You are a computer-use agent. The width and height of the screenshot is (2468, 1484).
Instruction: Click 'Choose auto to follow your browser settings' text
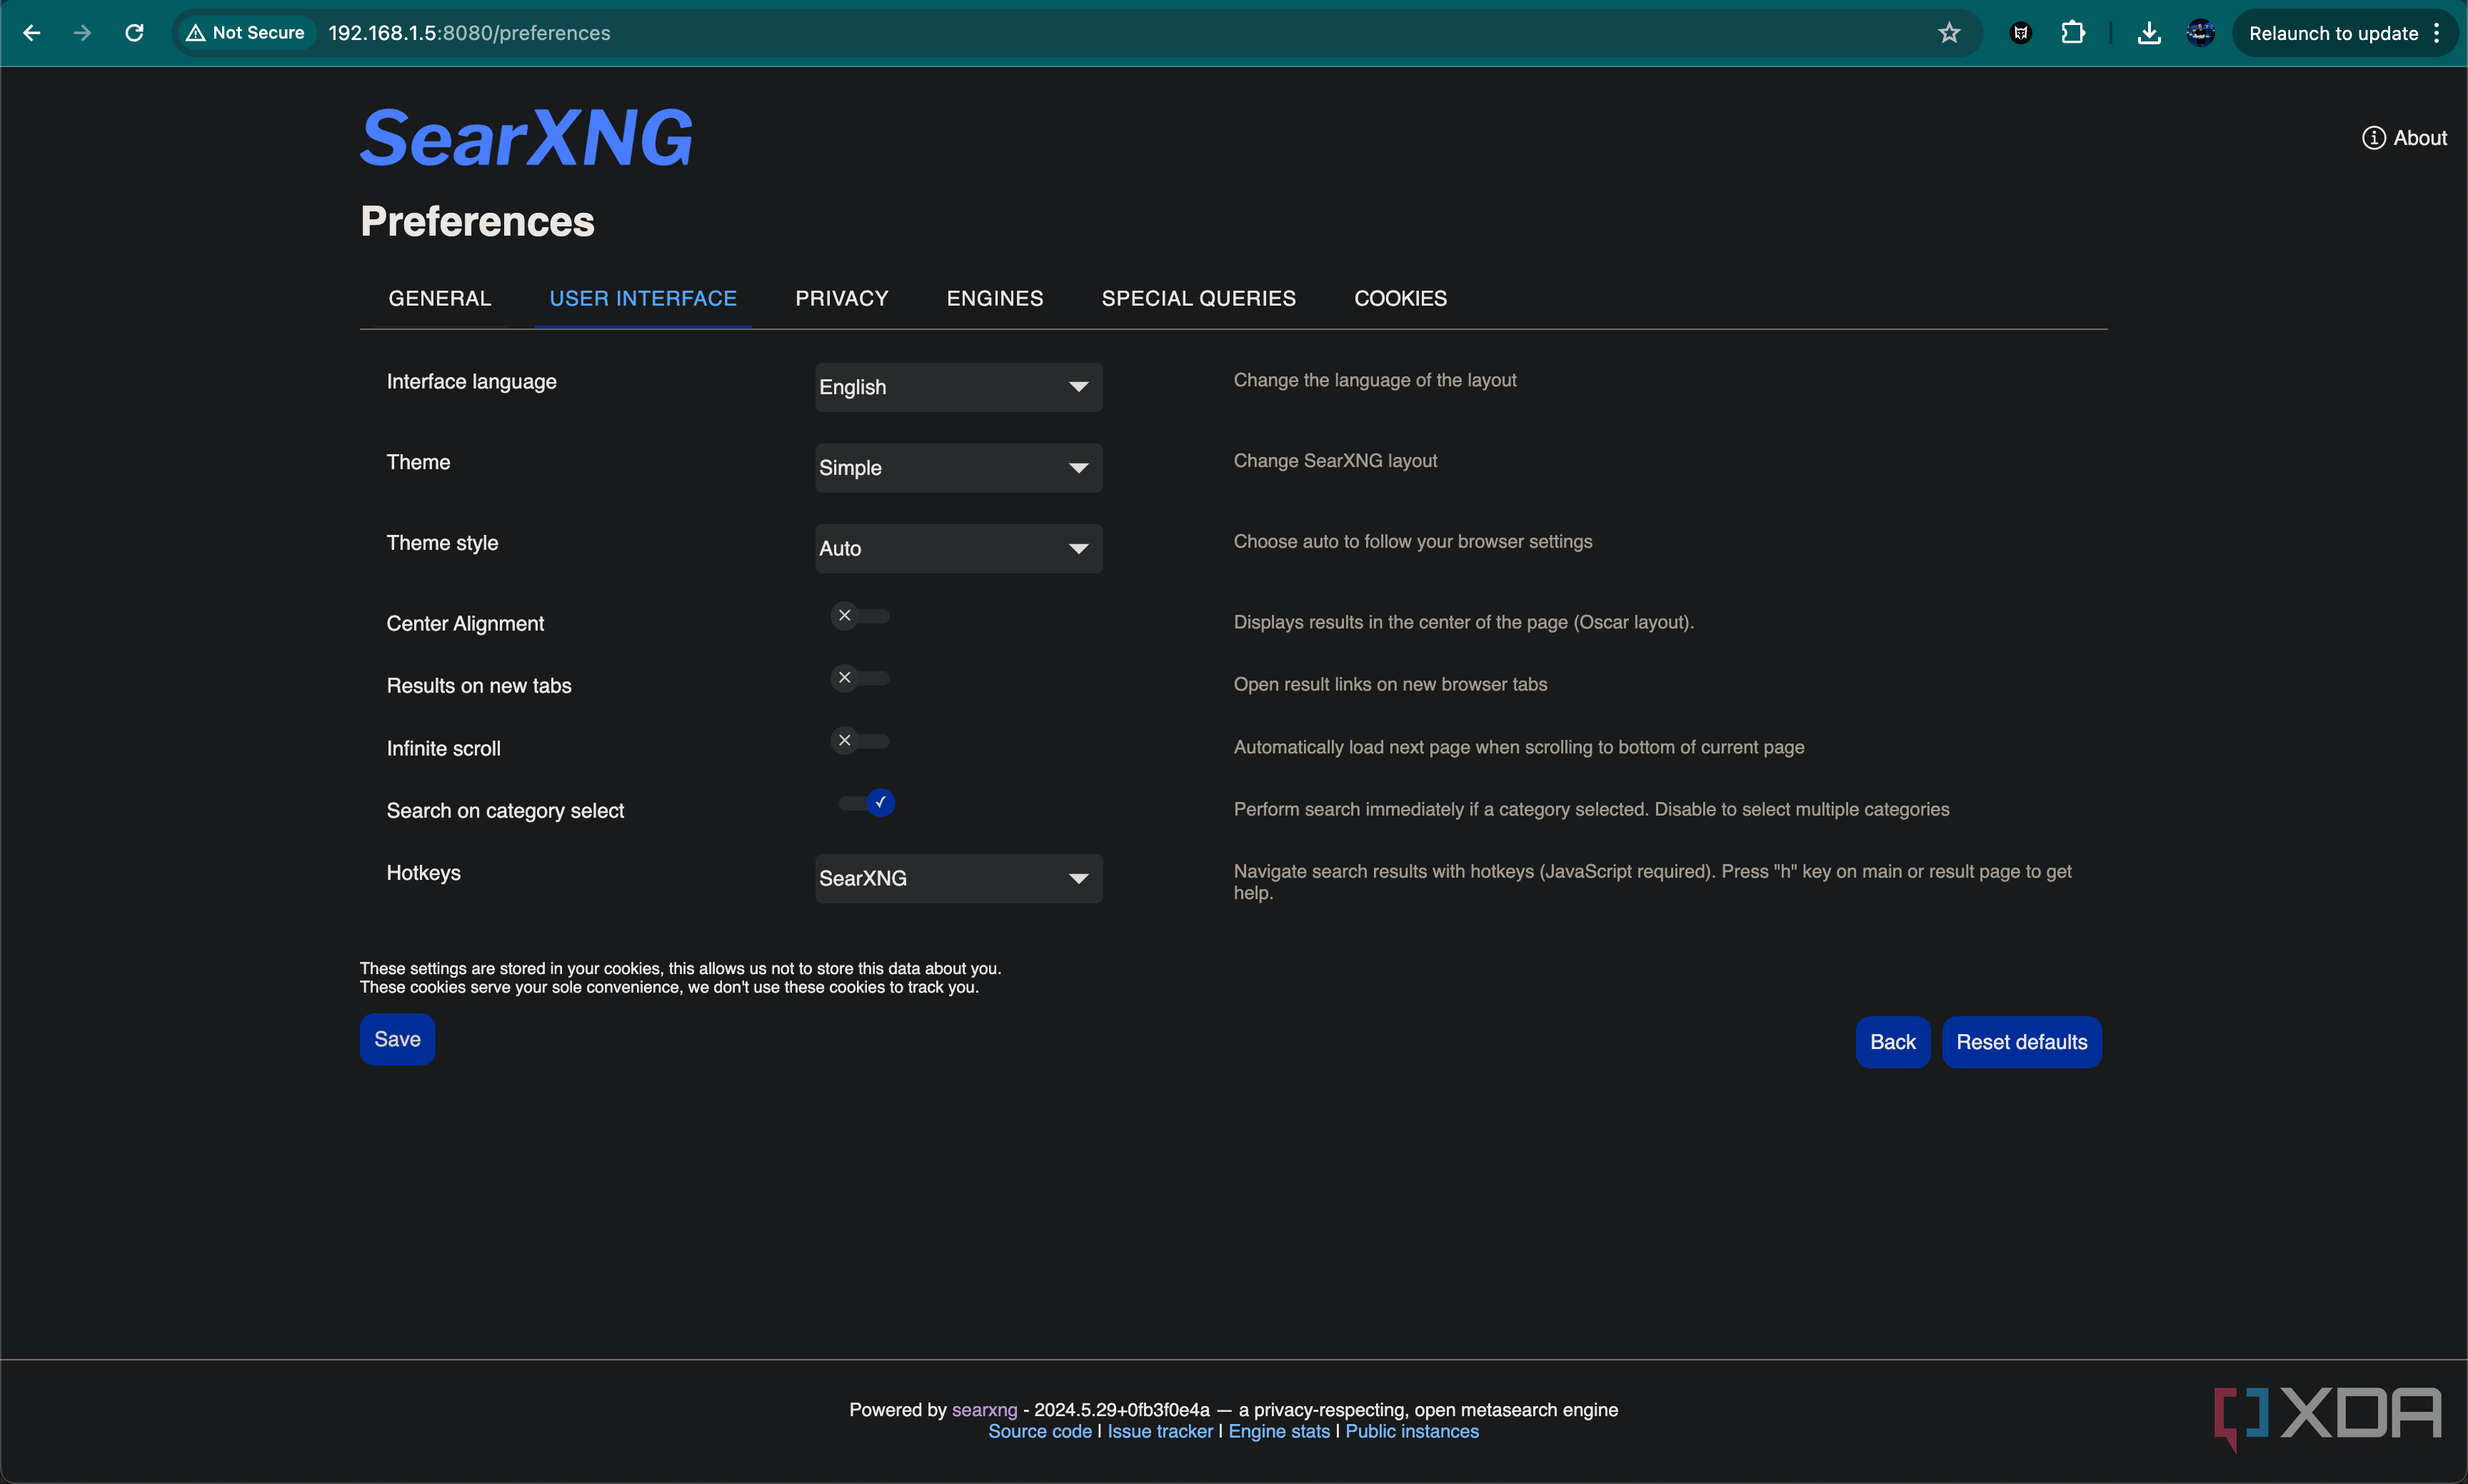click(x=1413, y=541)
